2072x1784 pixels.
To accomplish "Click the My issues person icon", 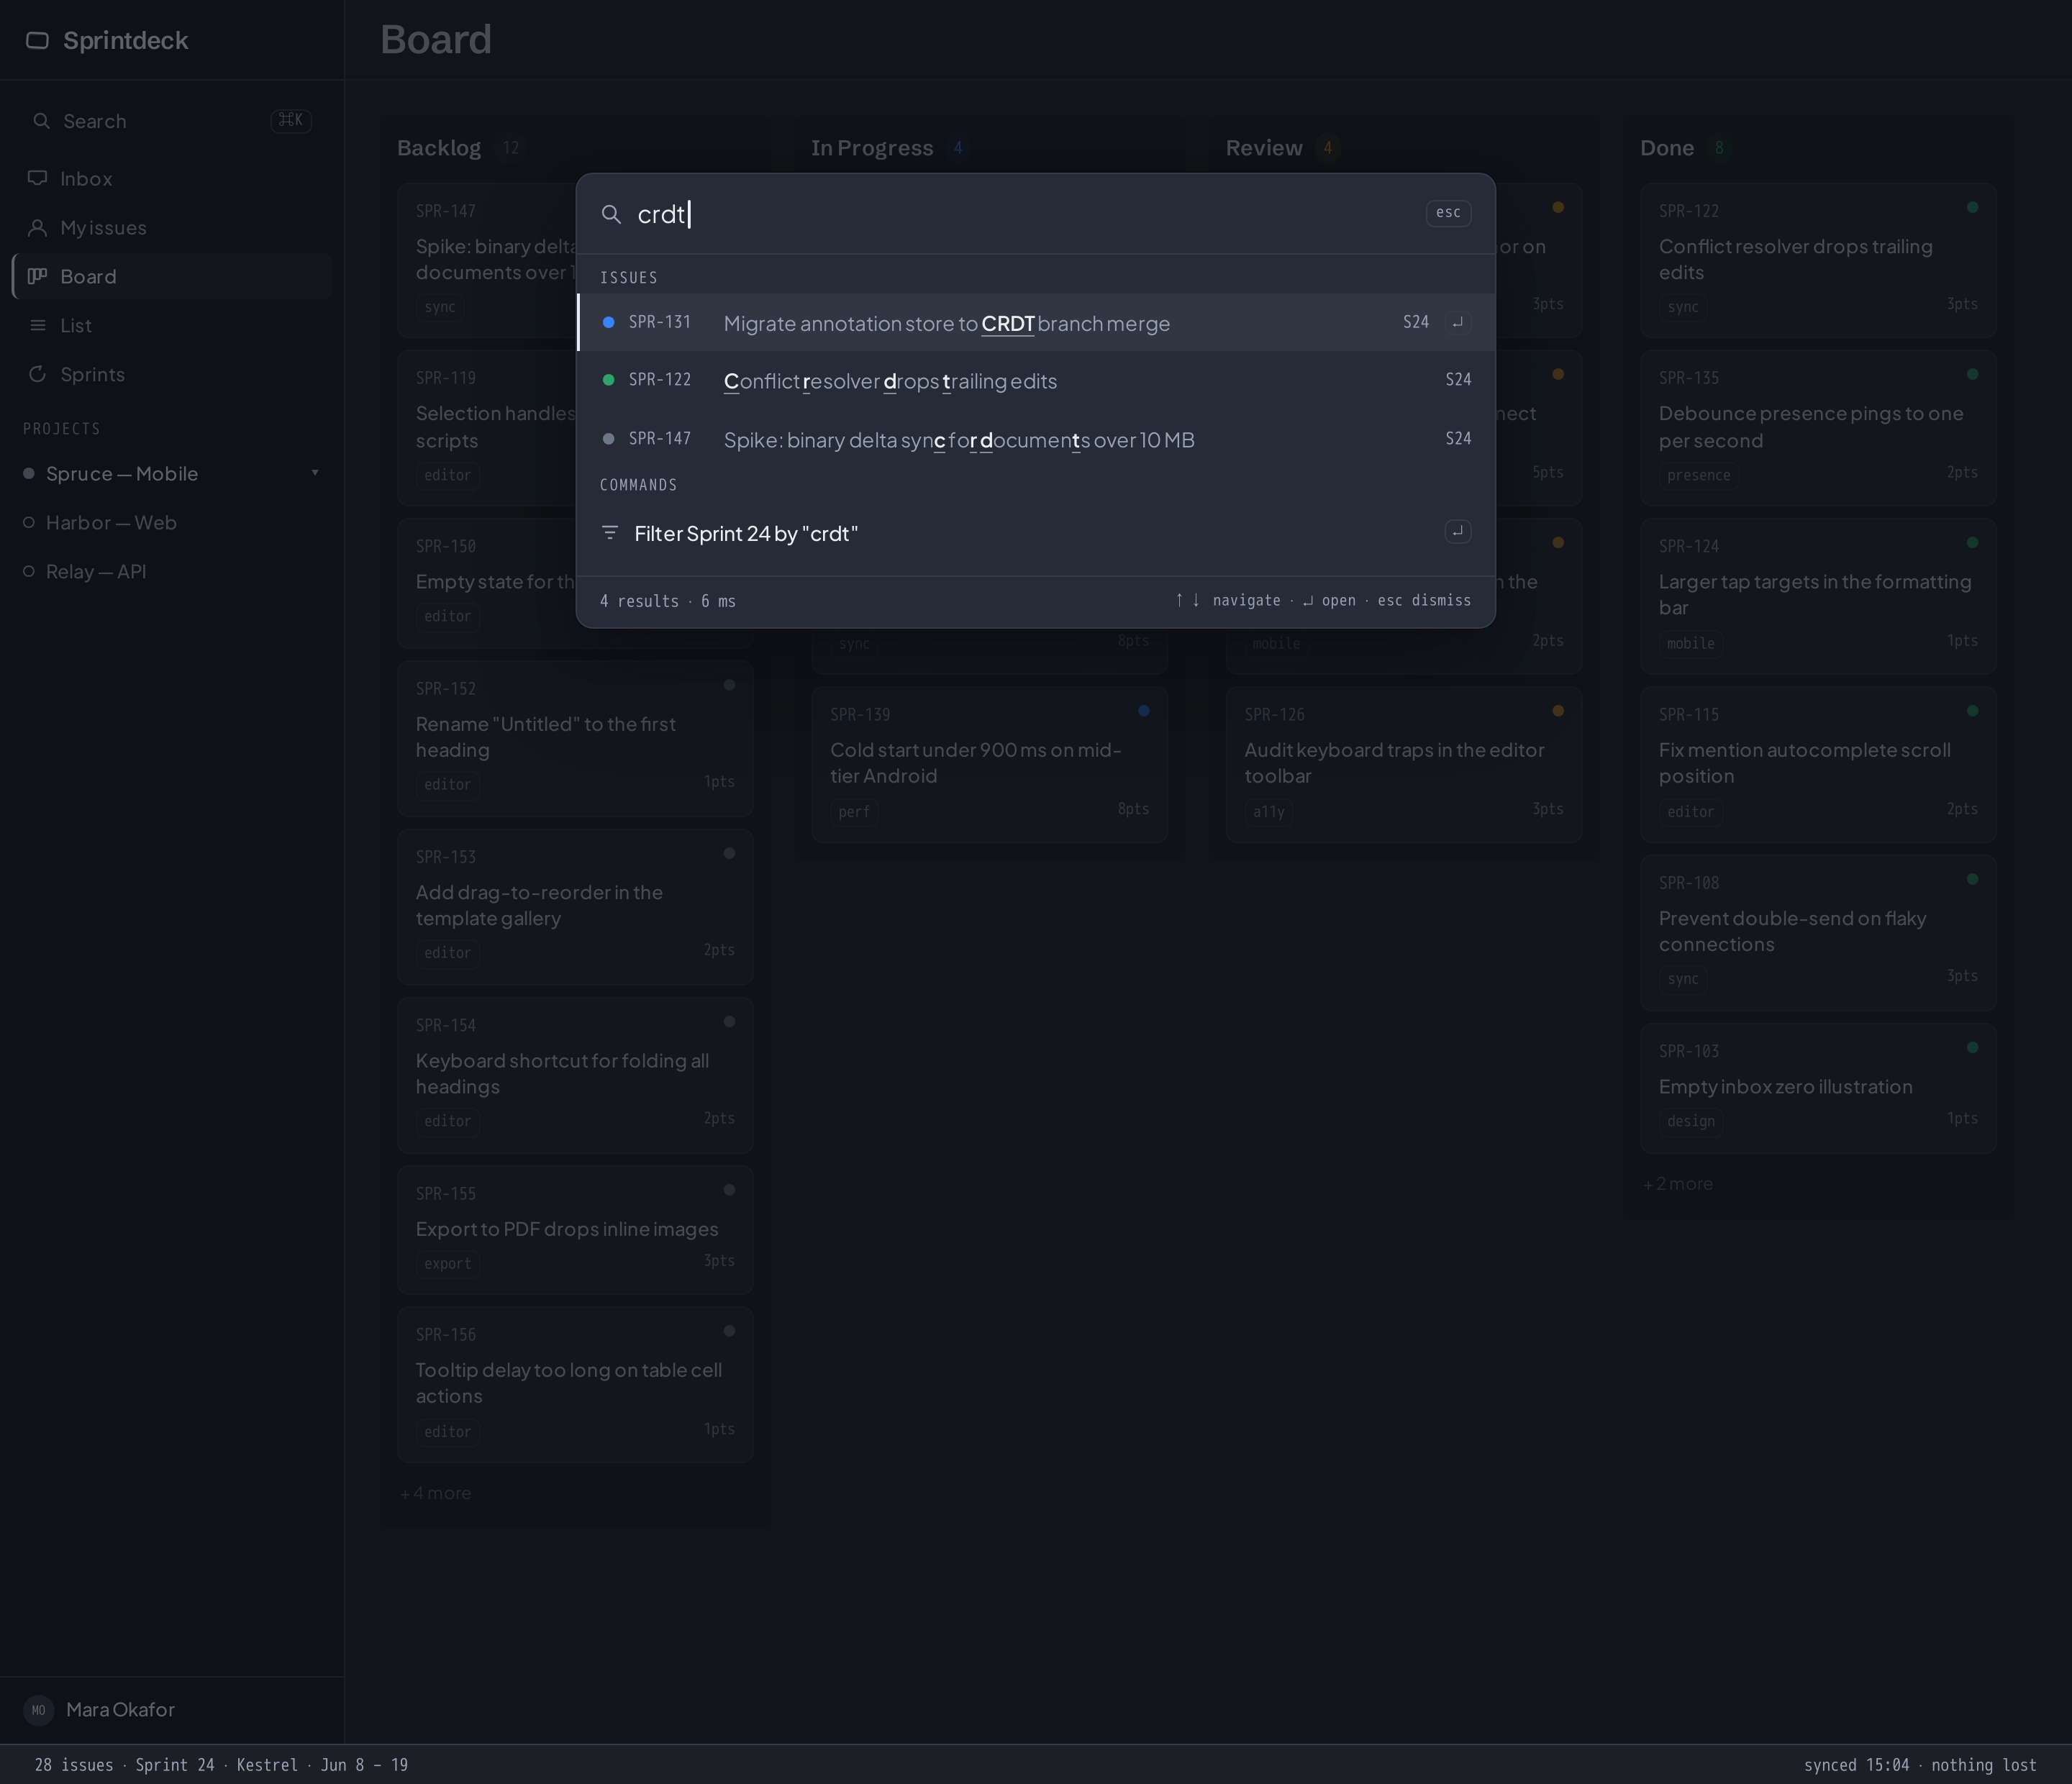I will [37, 227].
